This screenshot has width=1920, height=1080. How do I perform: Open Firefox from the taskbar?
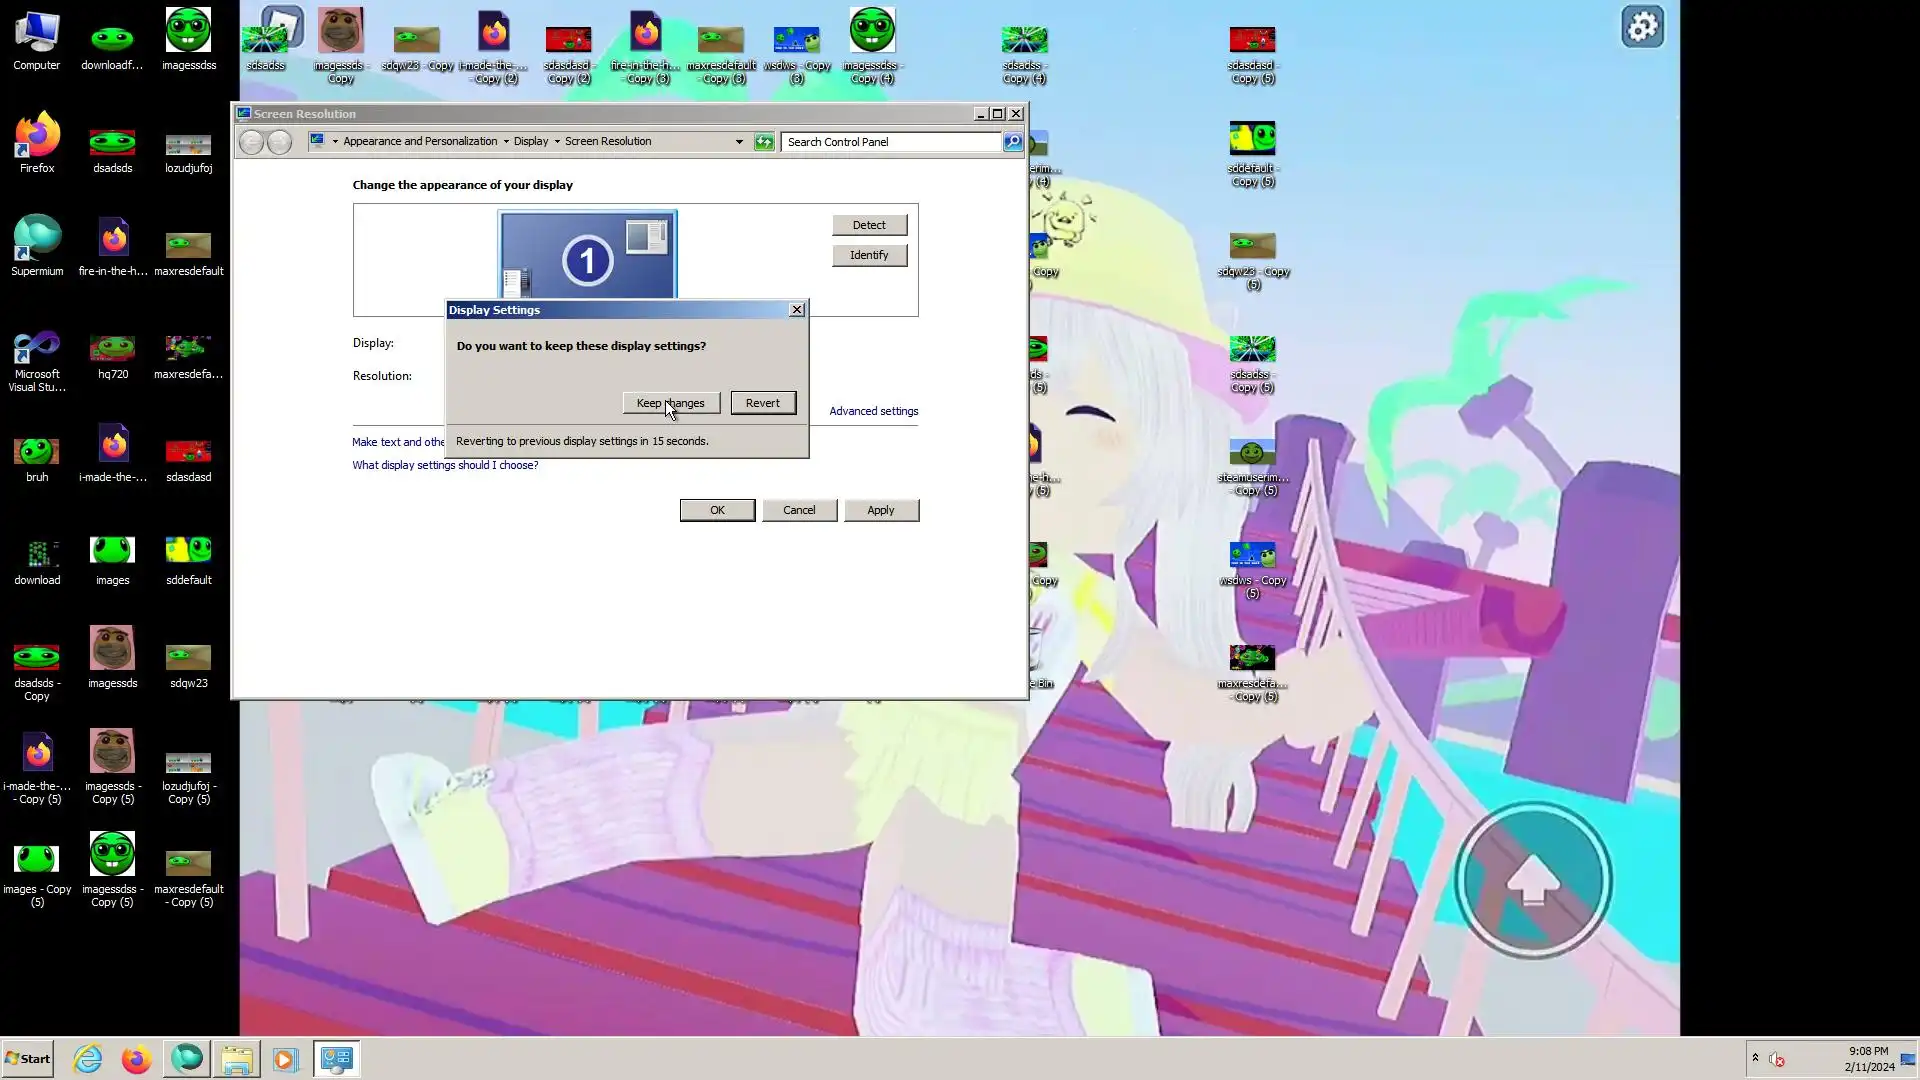click(x=136, y=1059)
